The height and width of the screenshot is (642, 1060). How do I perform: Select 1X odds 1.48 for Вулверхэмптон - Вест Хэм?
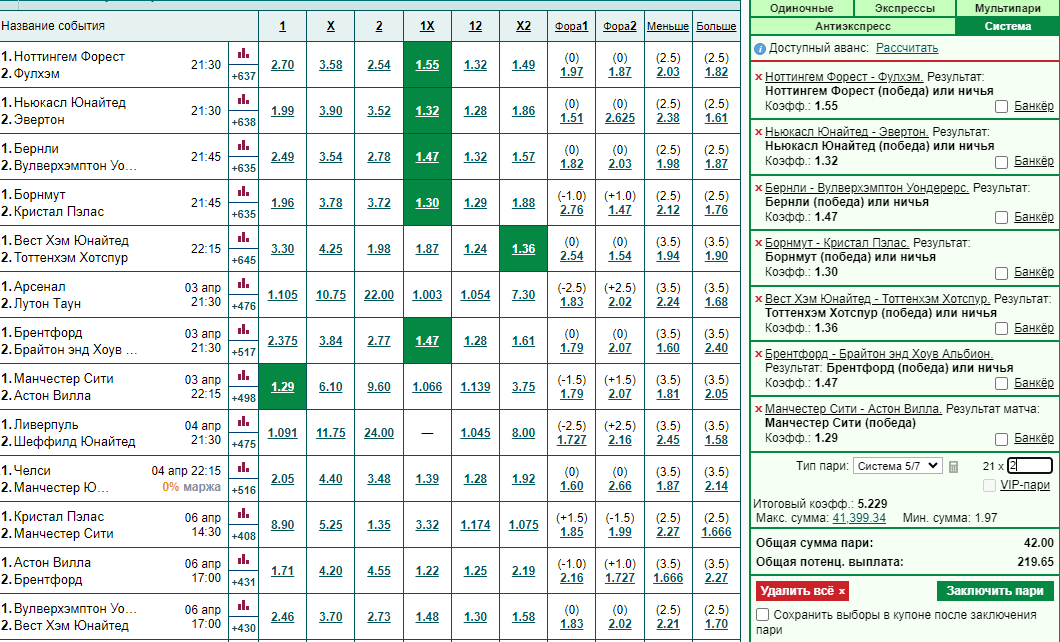coord(427,616)
